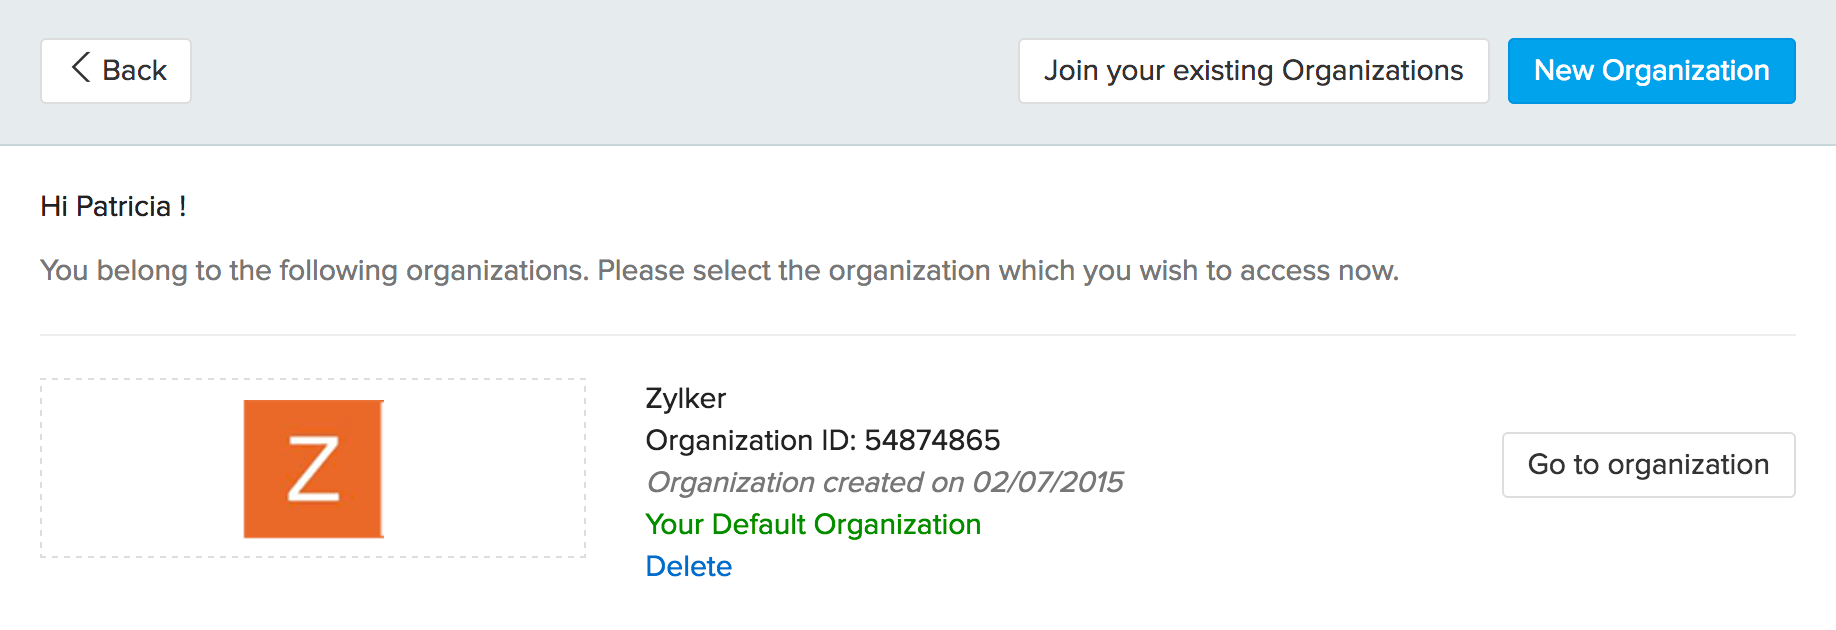Click Go to organization for Zylker
Screen dimensions: 1836x630
click(x=1648, y=464)
